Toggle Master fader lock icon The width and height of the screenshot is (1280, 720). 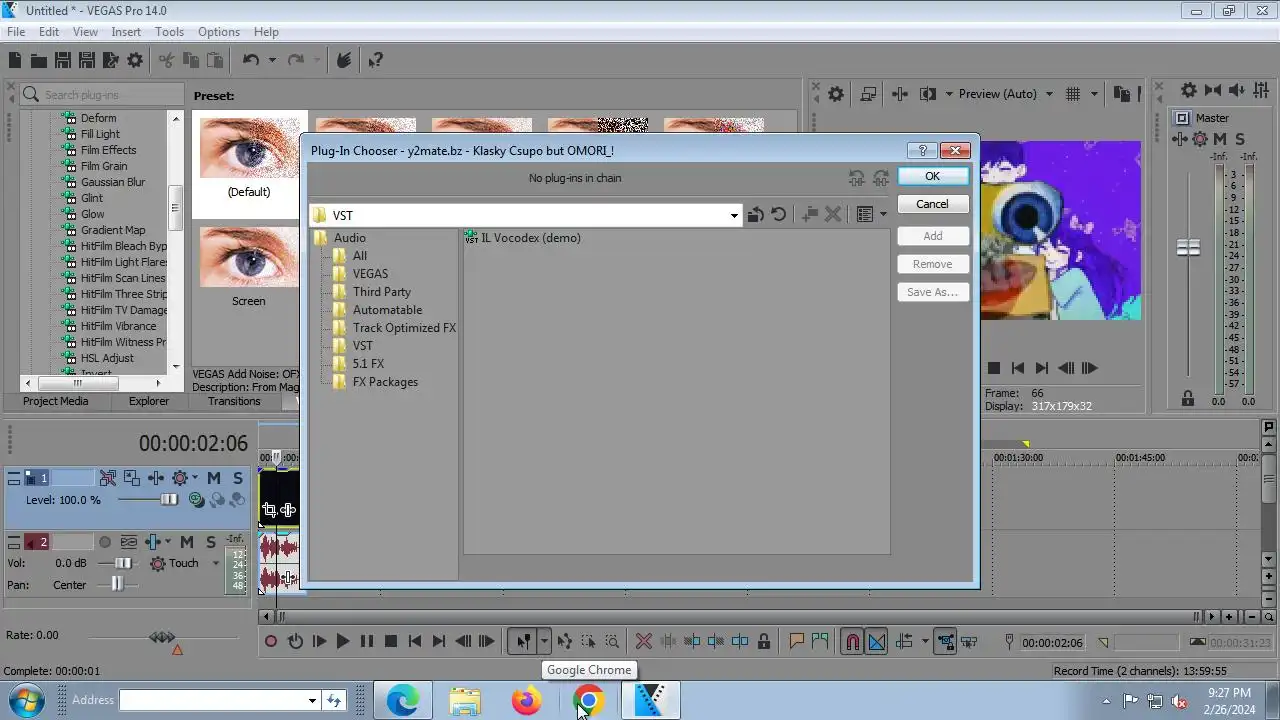point(1188,398)
